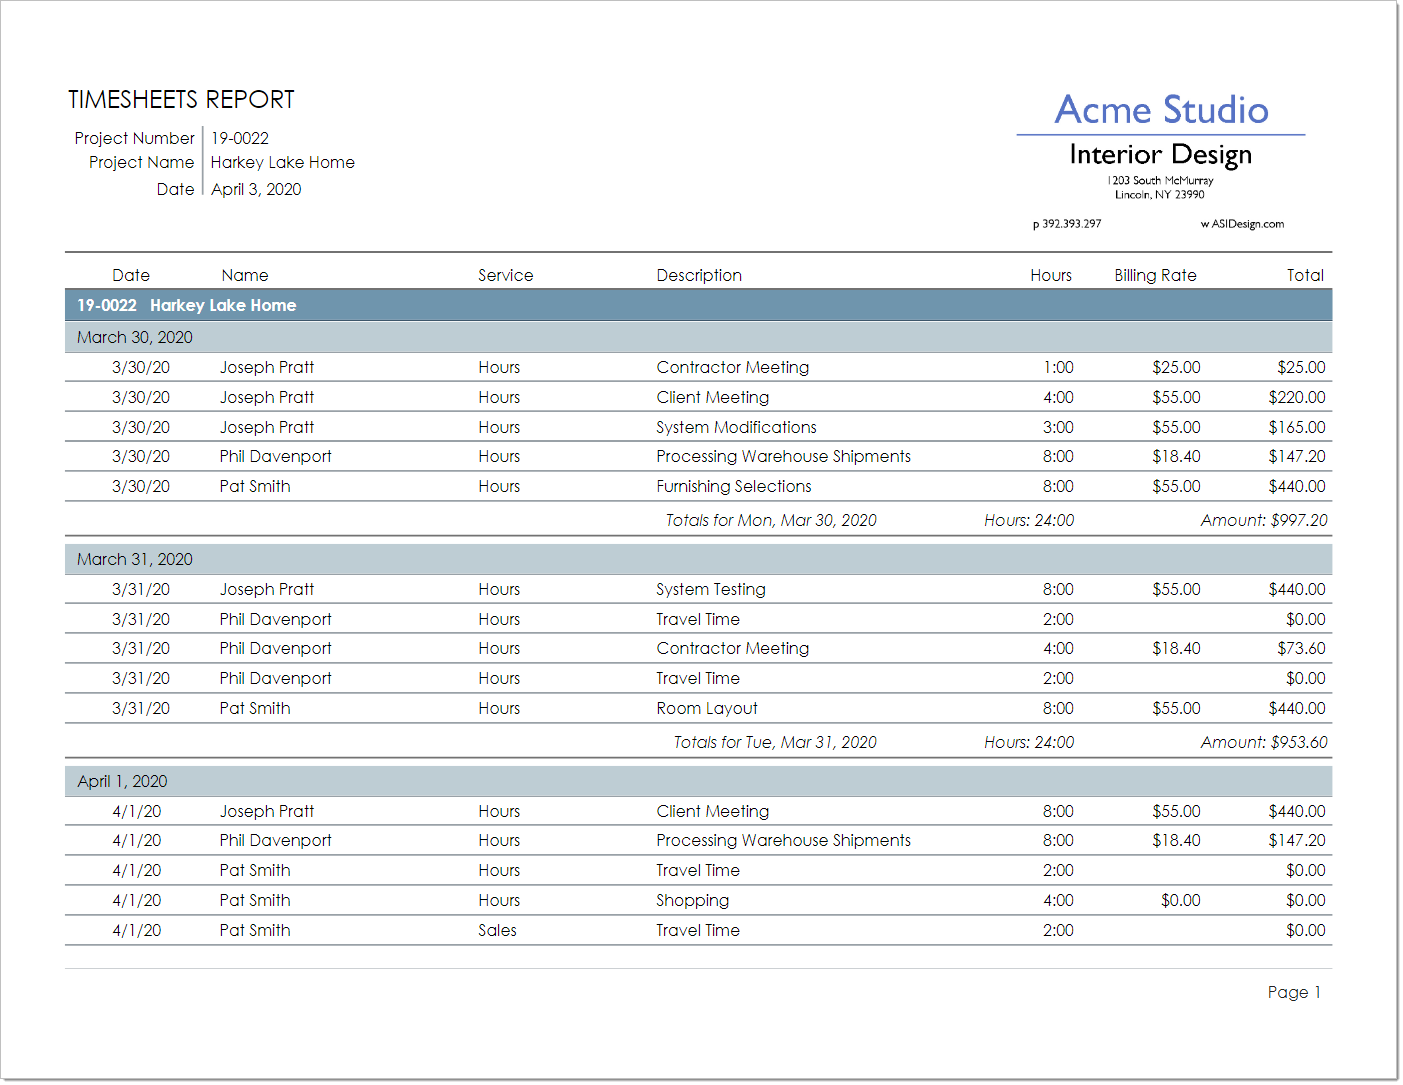Screen dimensions: 1403x1085
Task: Select Furnishing Selections description
Action: pos(734,486)
